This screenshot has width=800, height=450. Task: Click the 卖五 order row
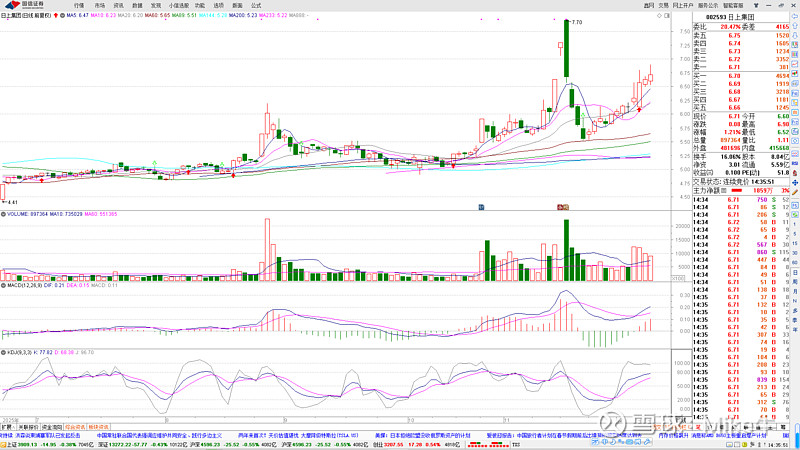[741, 36]
